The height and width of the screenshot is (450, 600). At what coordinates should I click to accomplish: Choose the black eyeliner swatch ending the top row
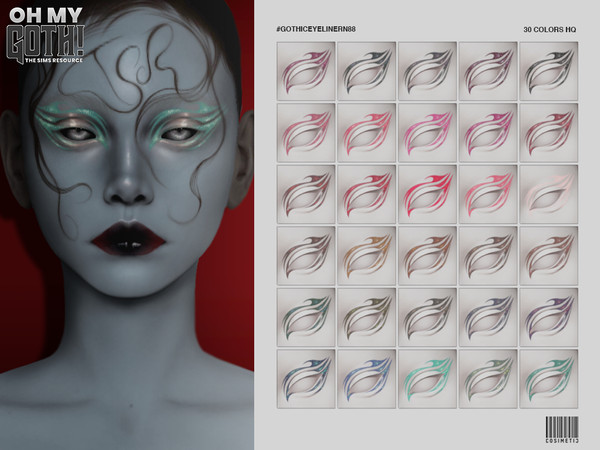550,71
